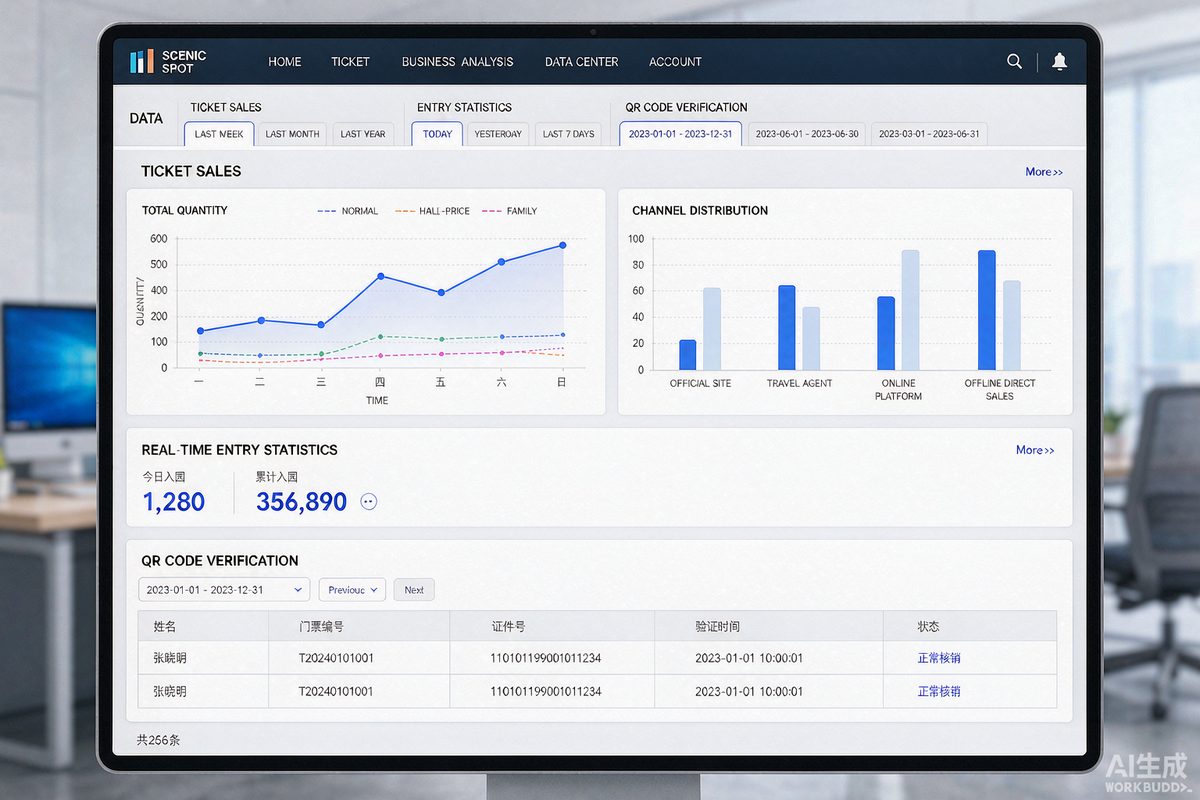Select the 2023-03-01 - 2023-06-31 range tab
This screenshot has width=1200, height=800.
tap(929, 134)
